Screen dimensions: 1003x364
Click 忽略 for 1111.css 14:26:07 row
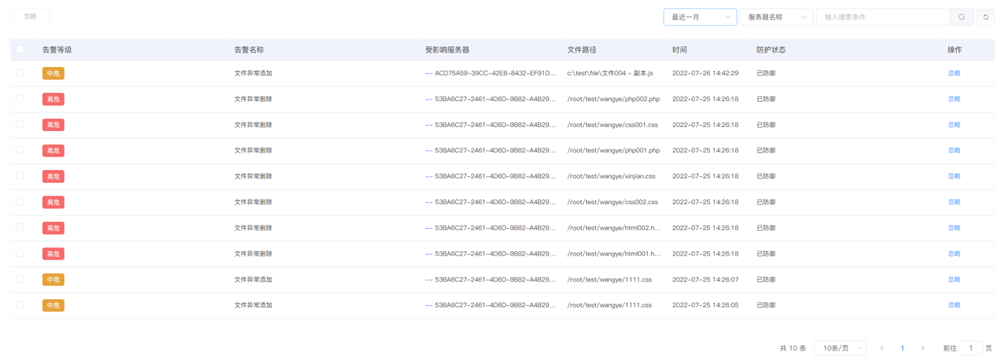(954, 279)
